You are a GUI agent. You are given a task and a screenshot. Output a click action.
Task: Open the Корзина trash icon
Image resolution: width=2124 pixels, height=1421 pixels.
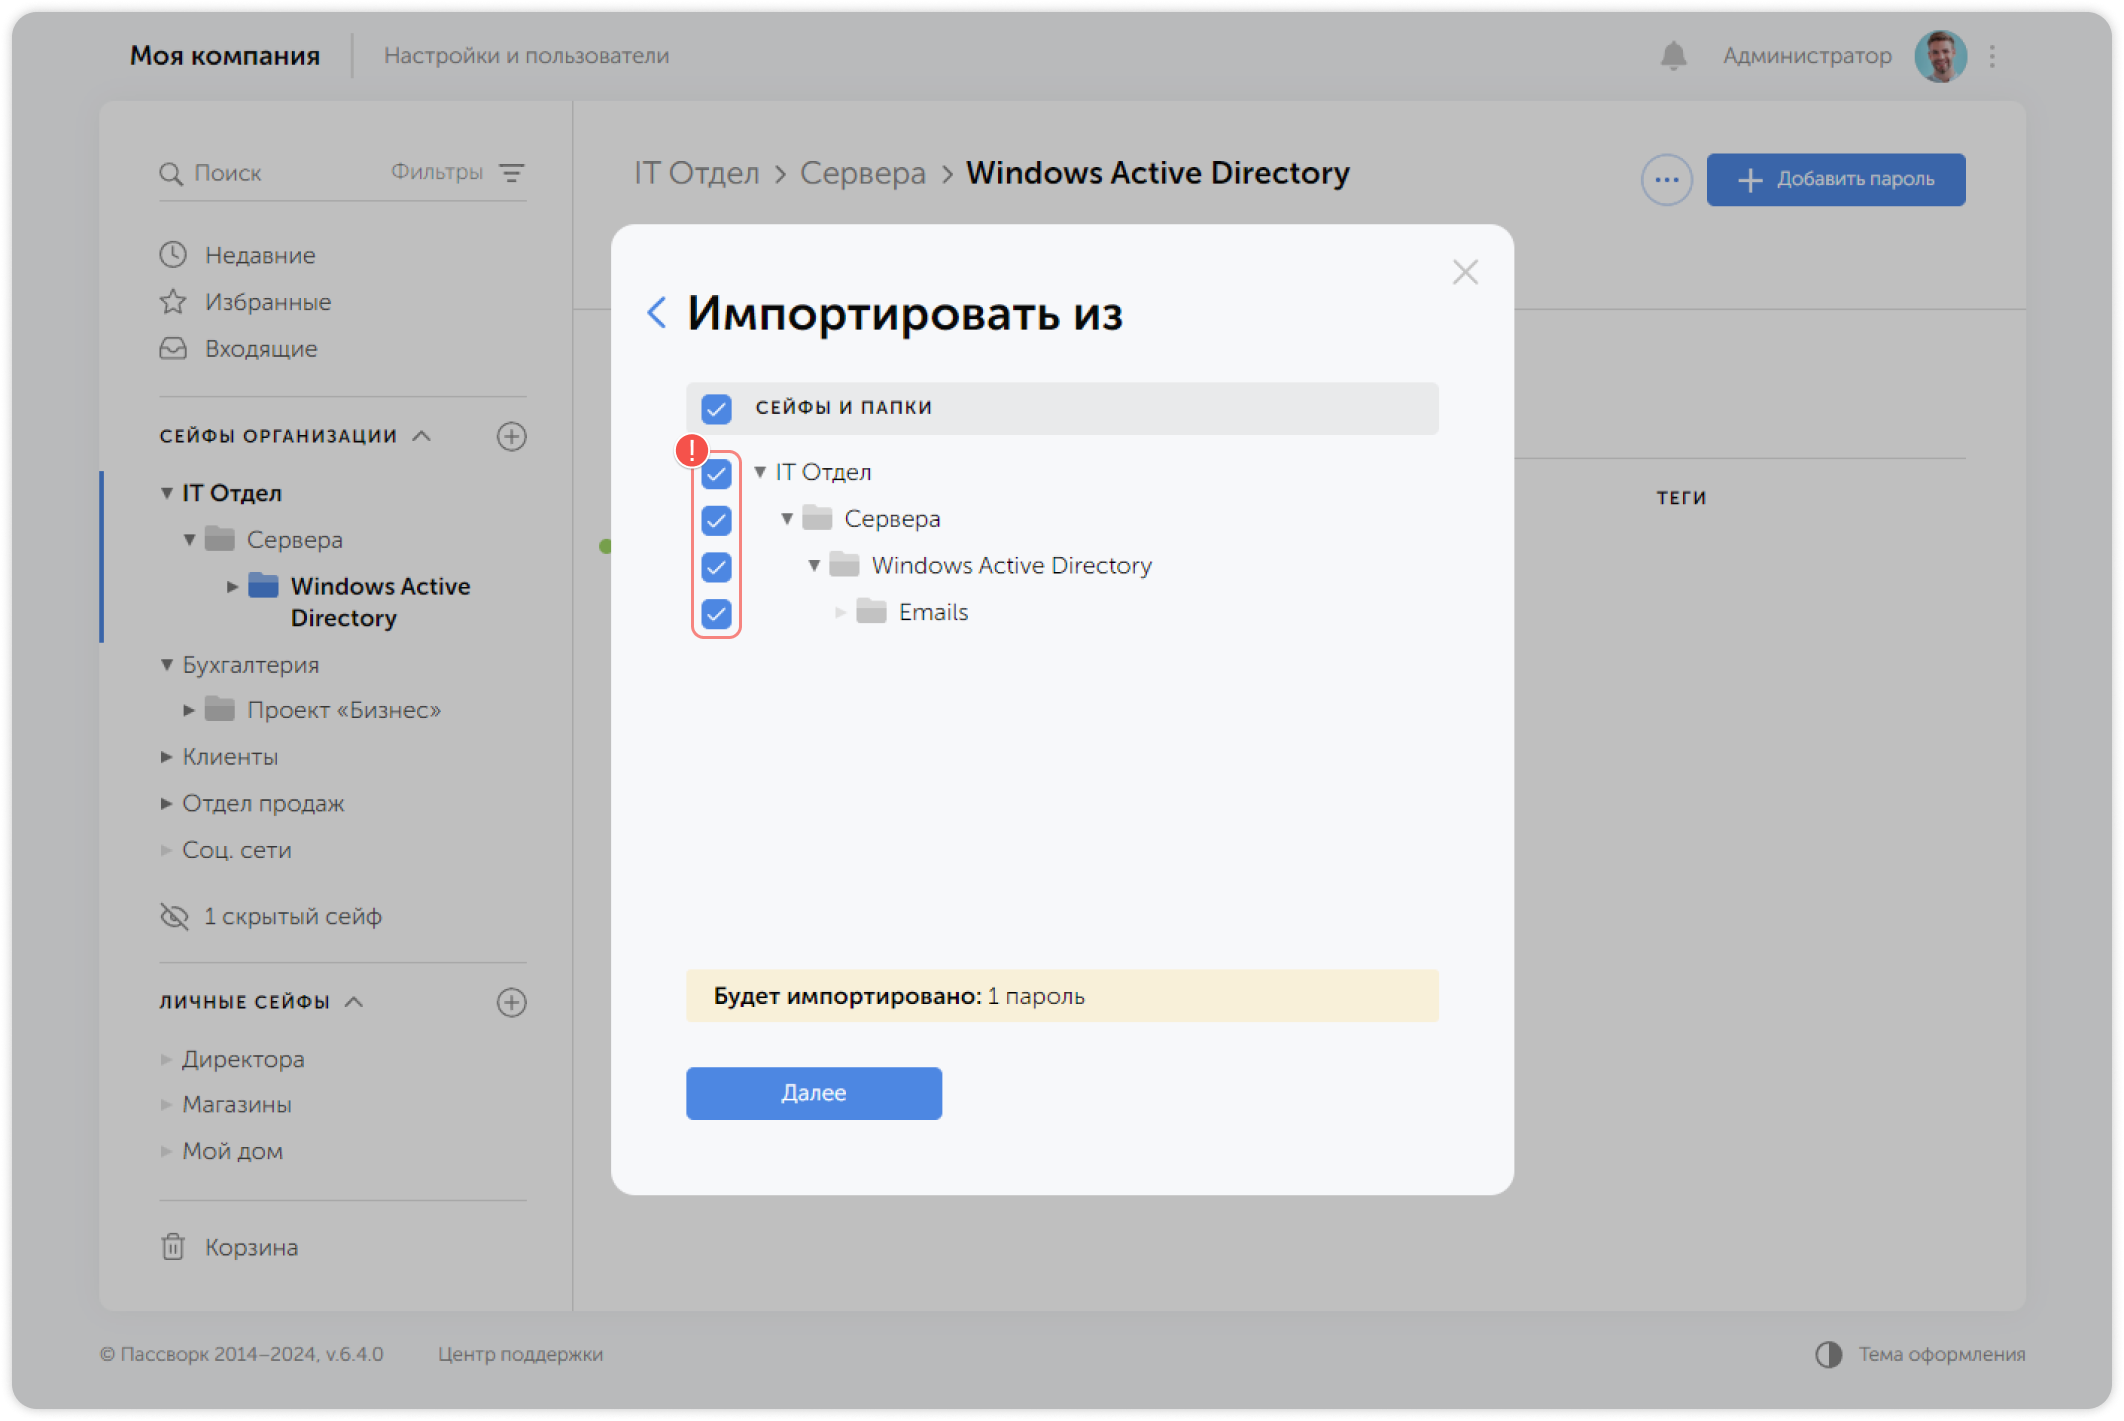click(174, 1247)
